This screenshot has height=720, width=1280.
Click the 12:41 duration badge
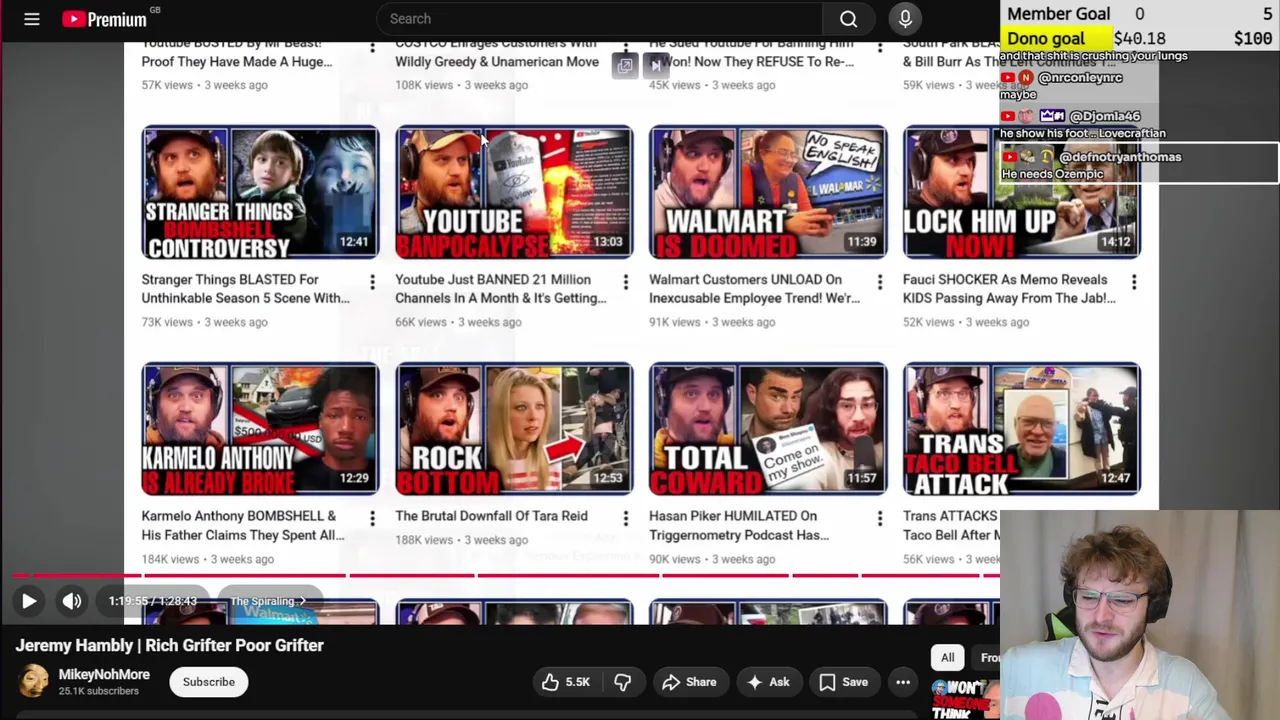354,242
